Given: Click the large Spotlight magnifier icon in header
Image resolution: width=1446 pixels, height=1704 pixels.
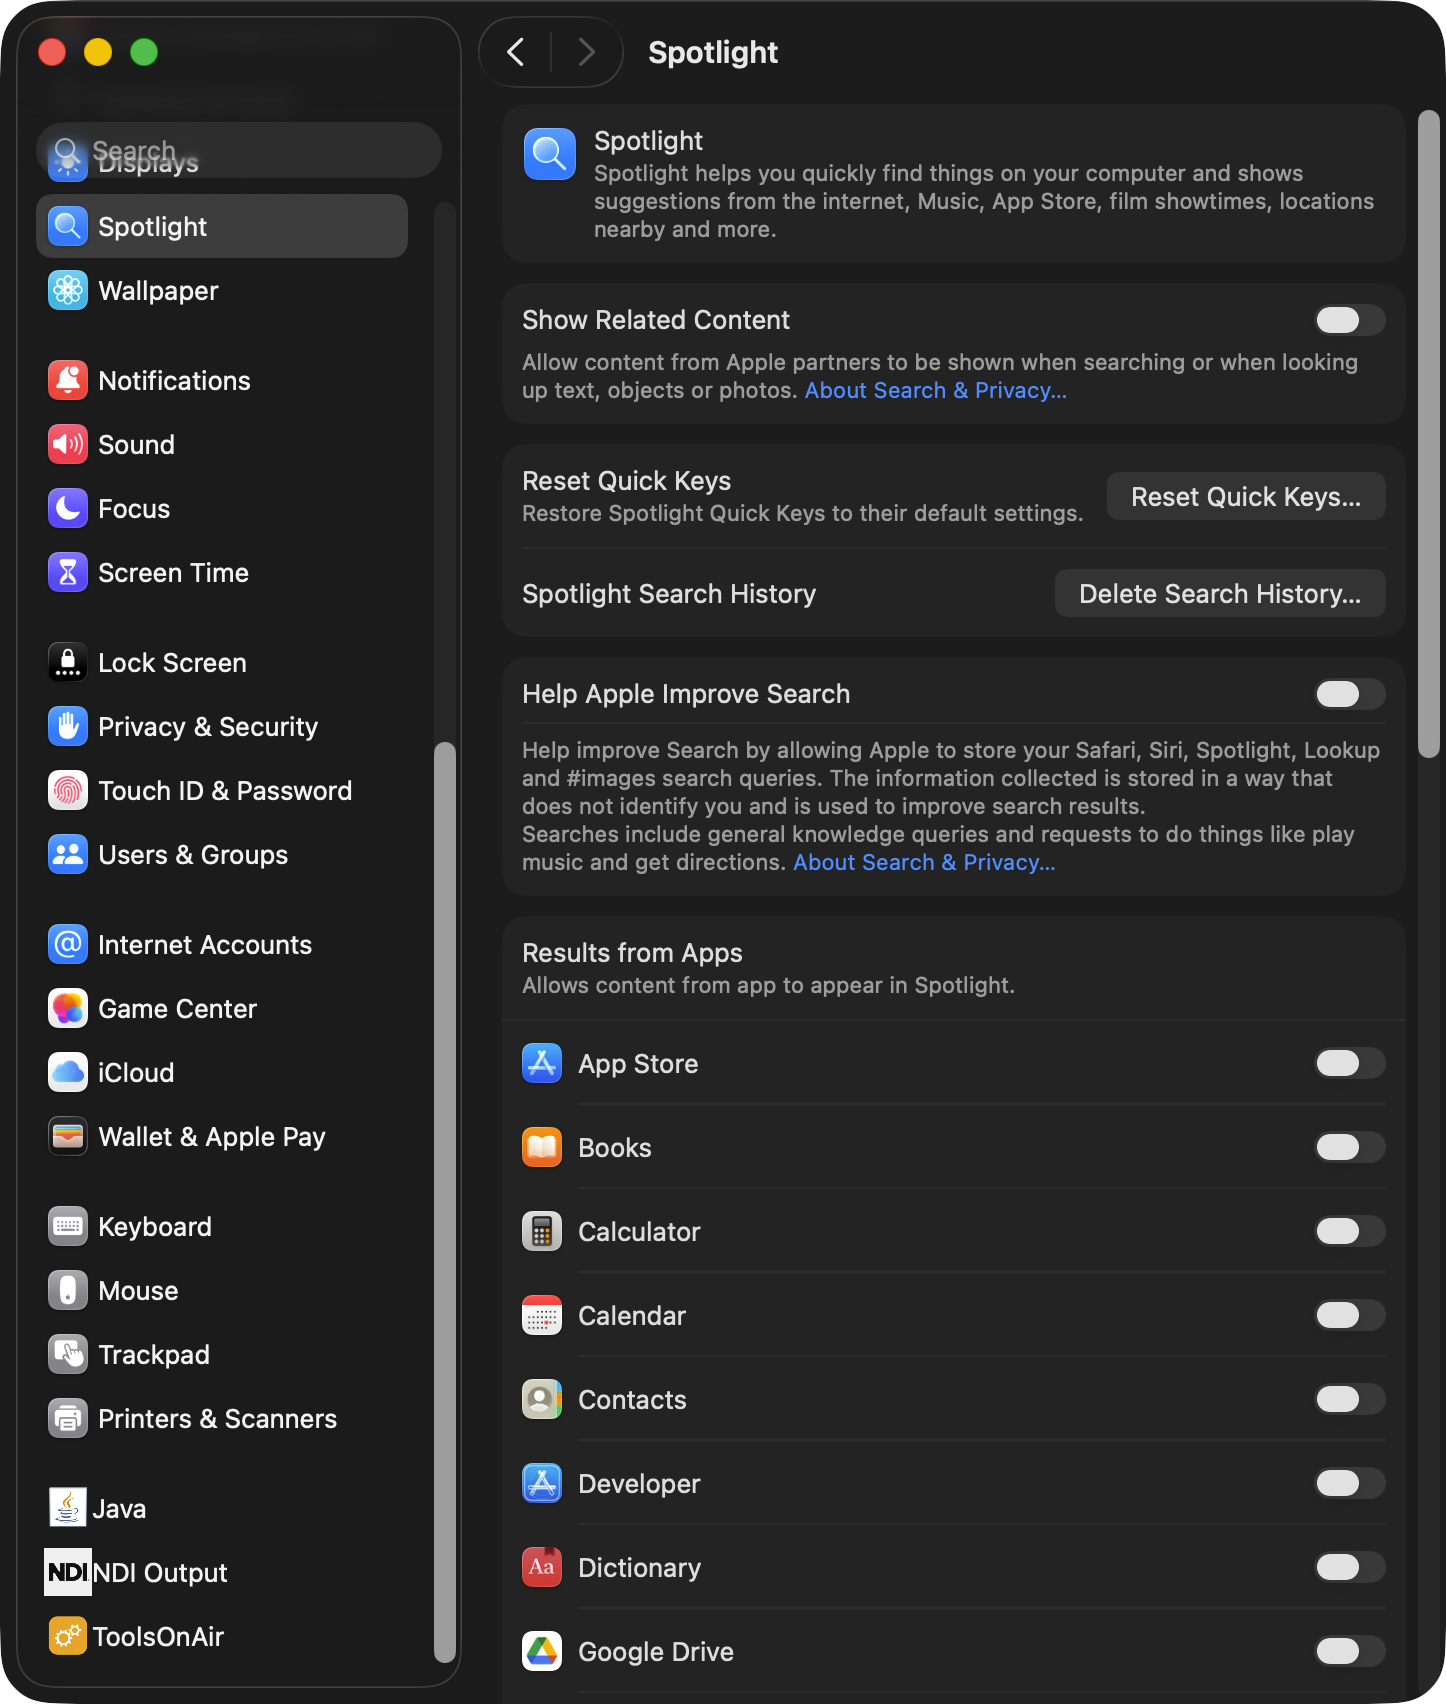Looking at the screenshot, I should pyautogui.click(x=550, y=154).
